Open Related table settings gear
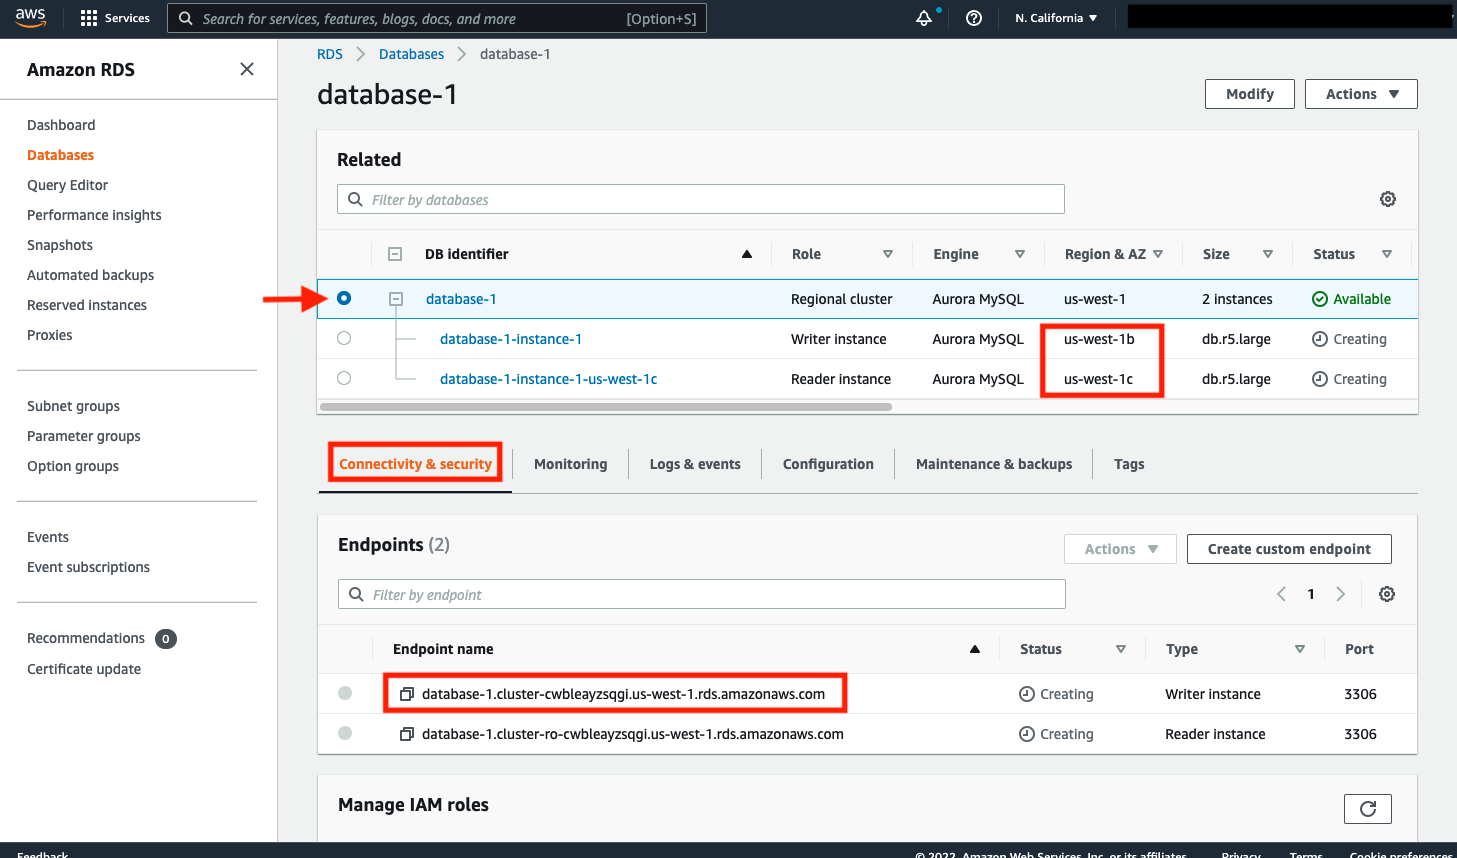This screenshot has width=1457, height=858. [x=1388, y=199]
